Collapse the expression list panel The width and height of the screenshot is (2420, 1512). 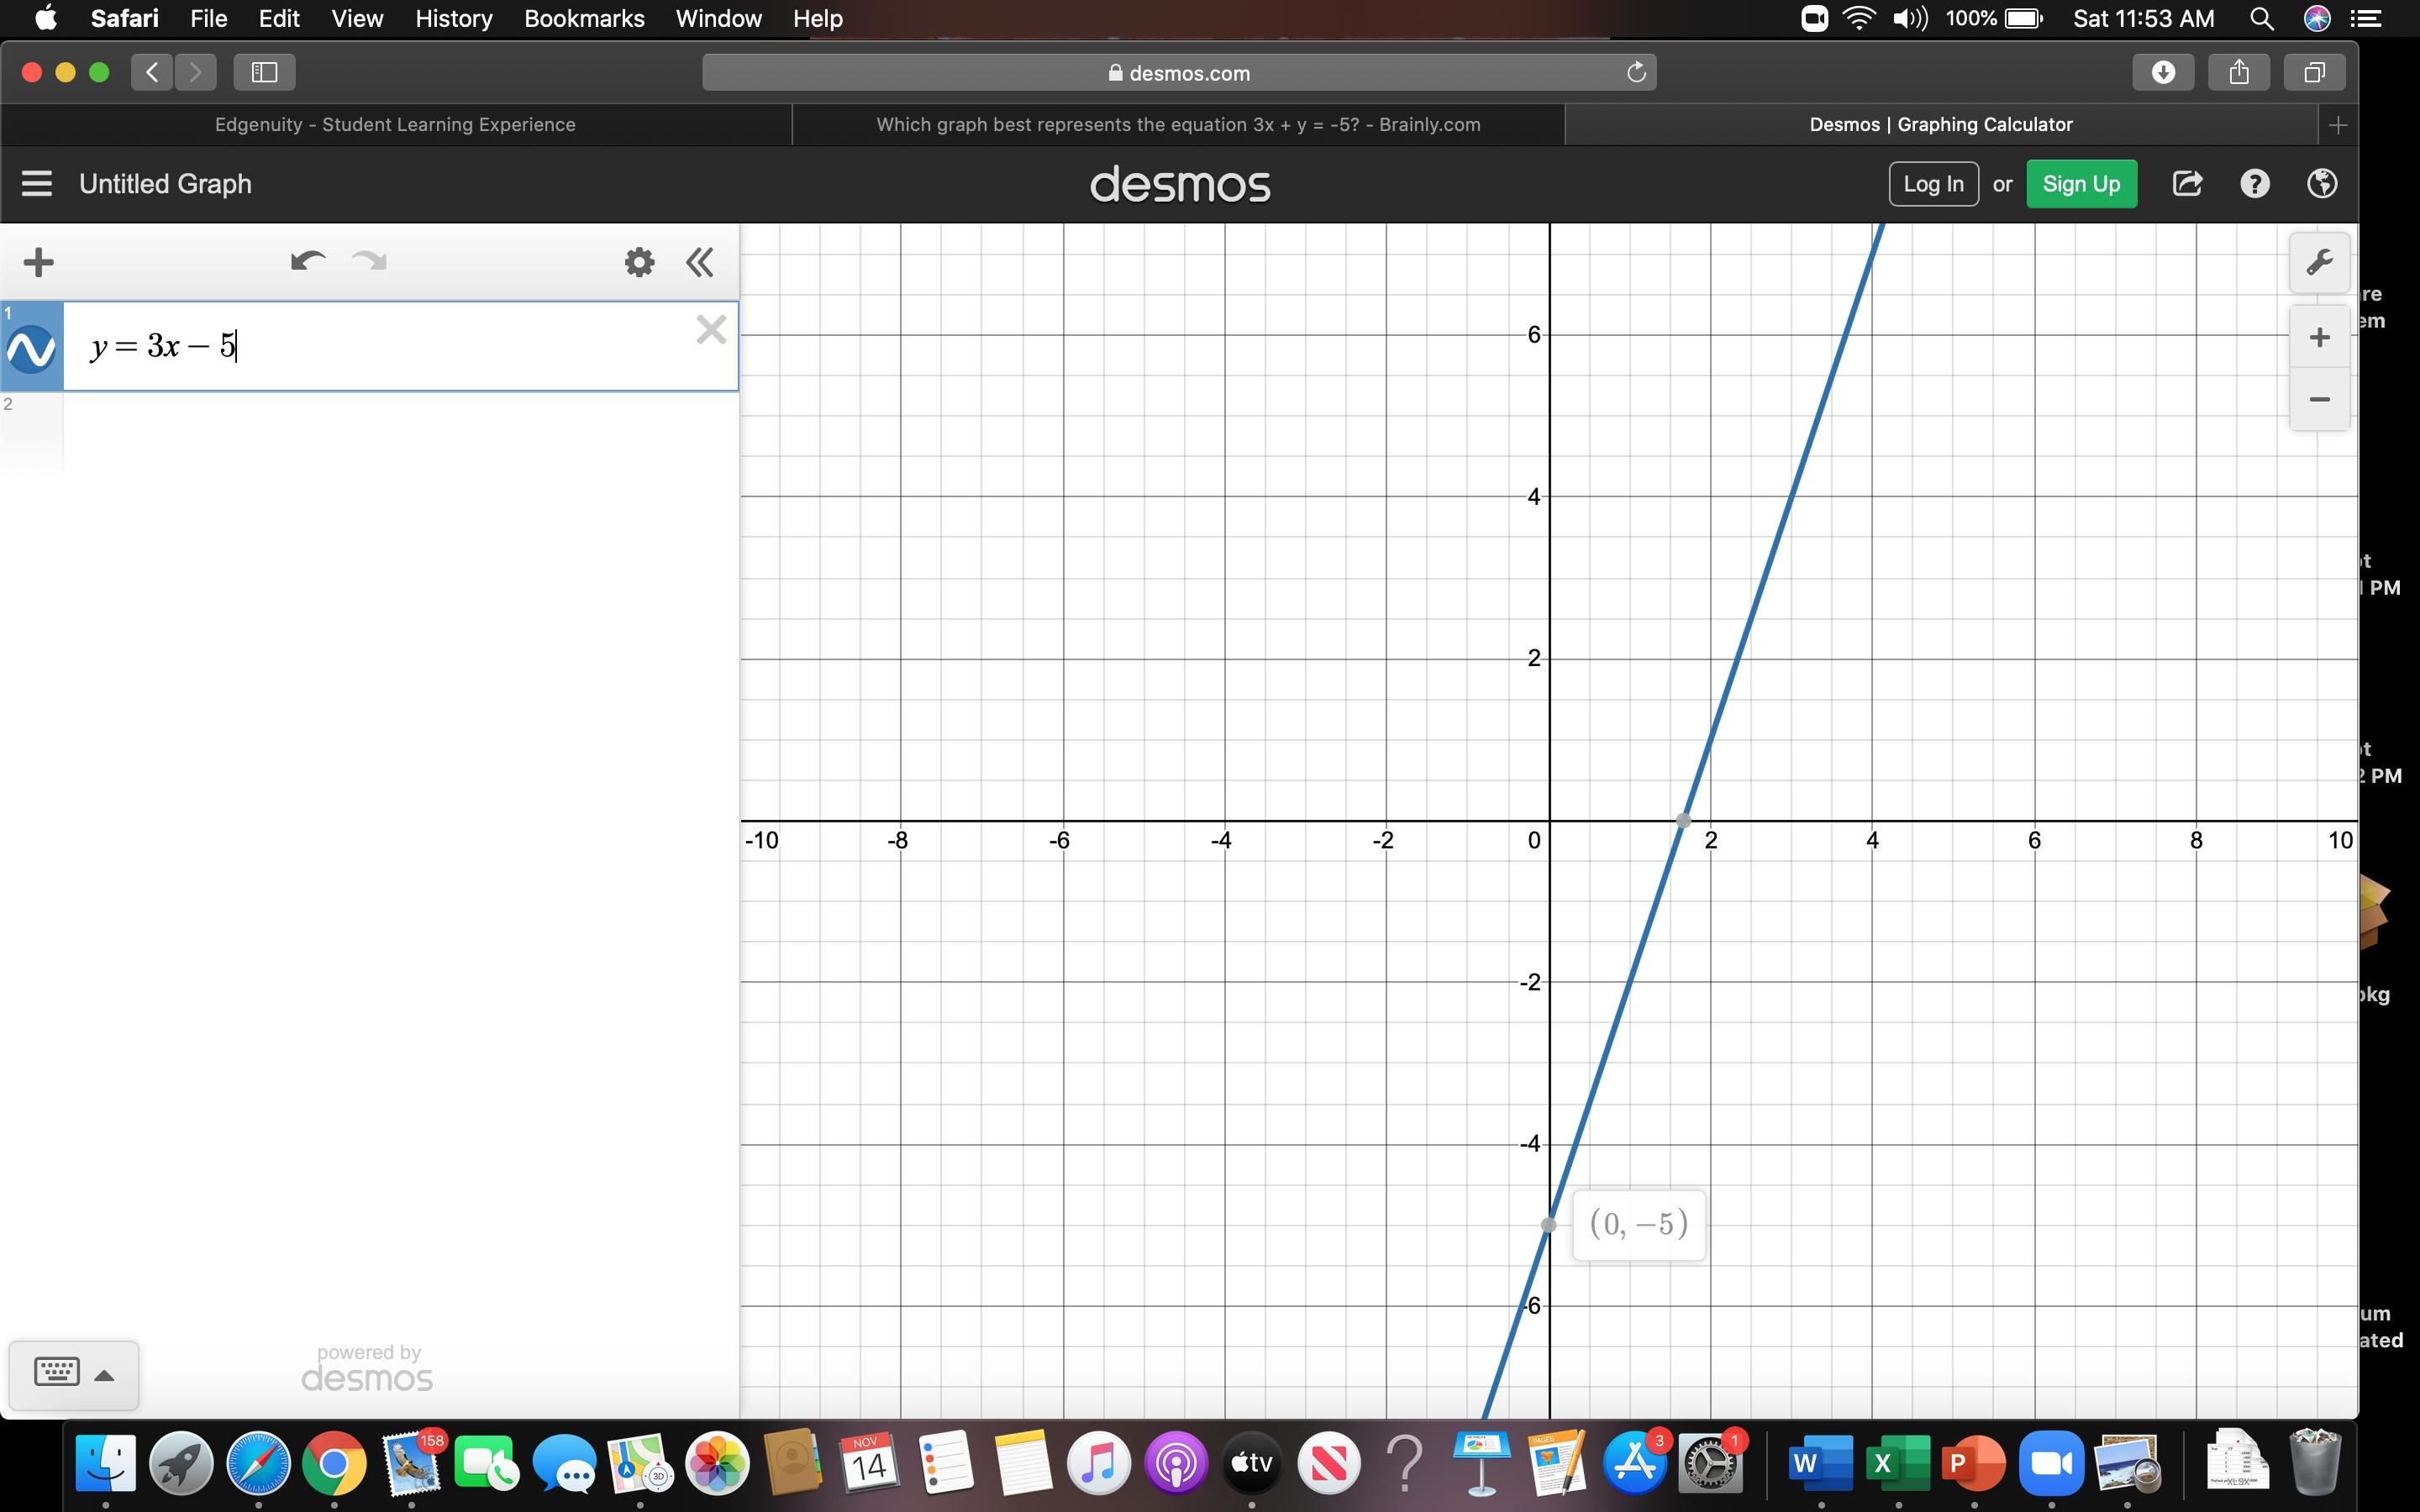pos(700,262)
